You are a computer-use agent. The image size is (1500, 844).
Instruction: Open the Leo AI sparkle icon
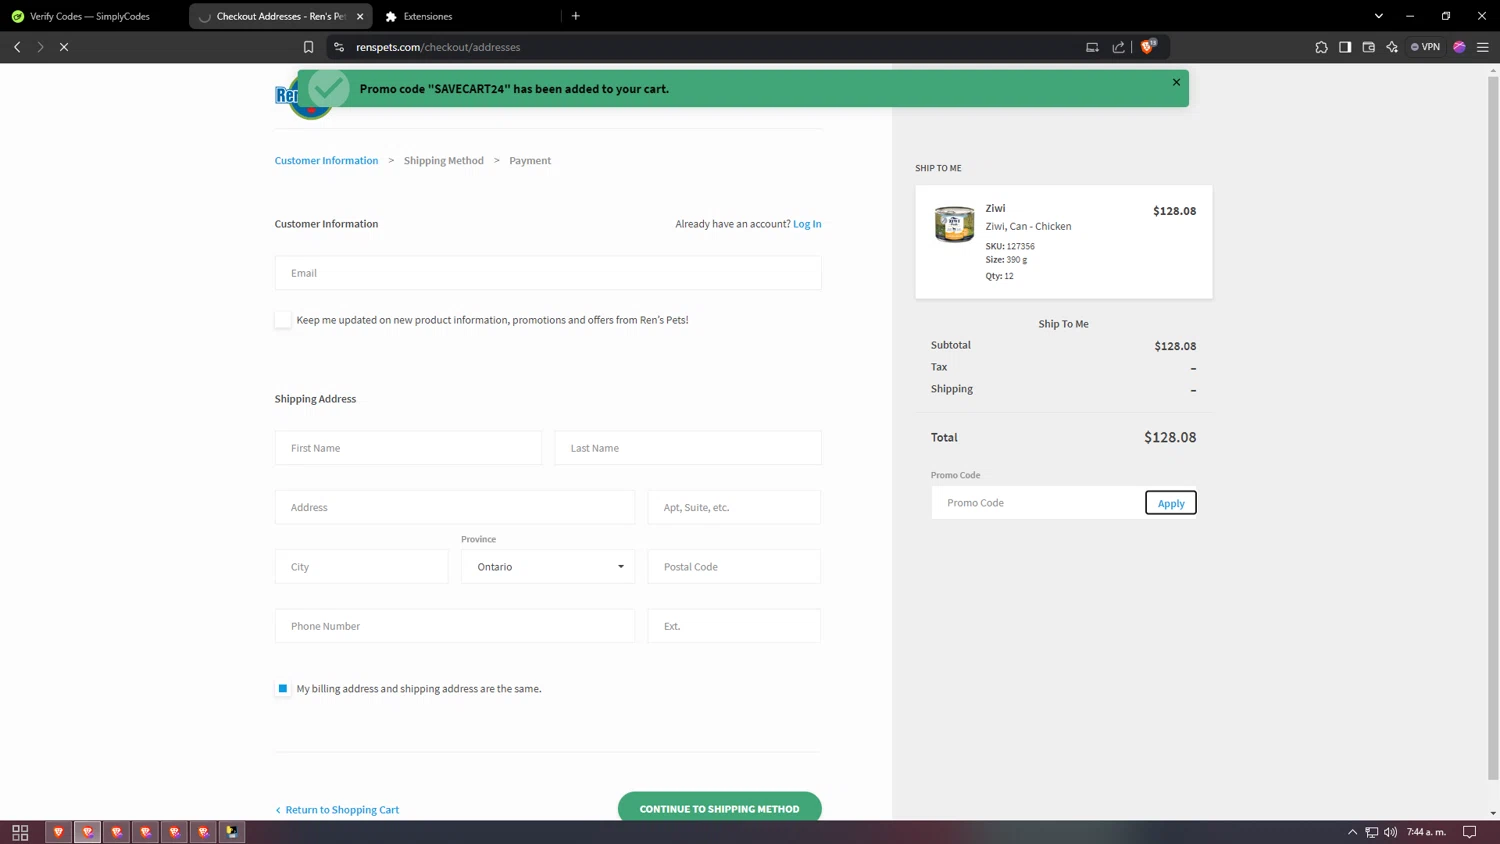point(1392,47)
